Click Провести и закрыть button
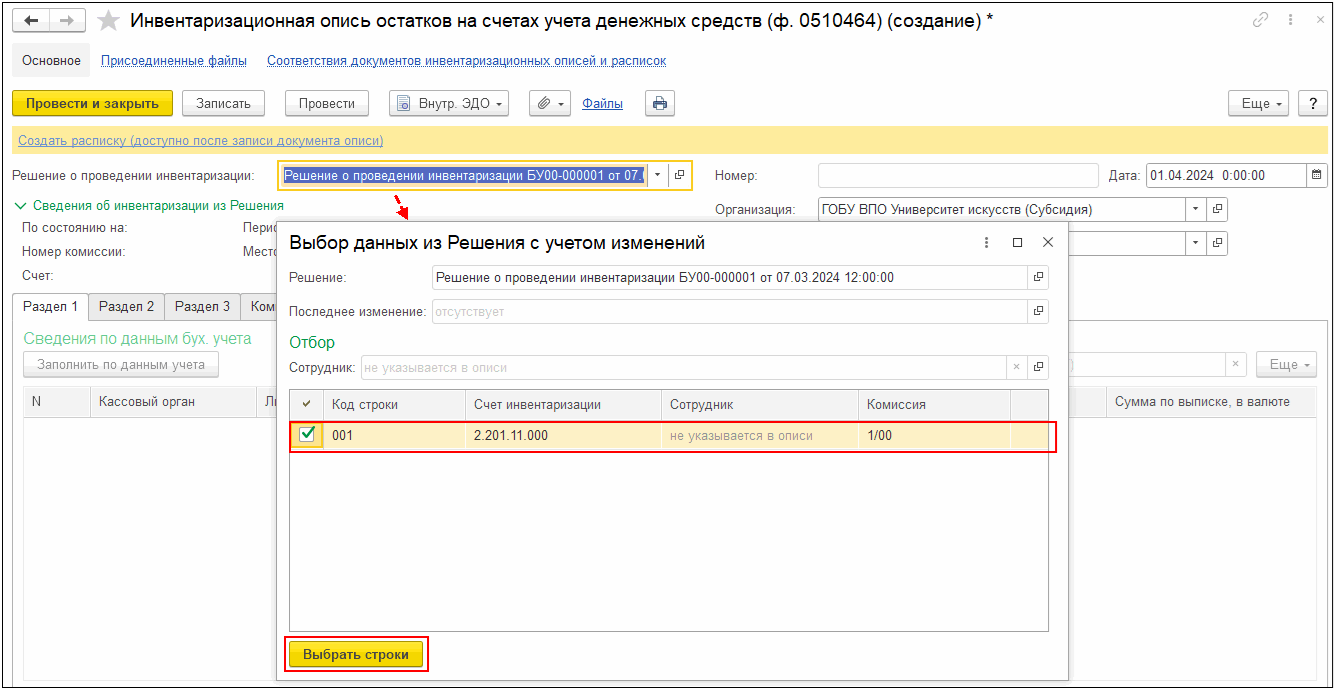The image size is (1335, 689). tap(92, 103)
